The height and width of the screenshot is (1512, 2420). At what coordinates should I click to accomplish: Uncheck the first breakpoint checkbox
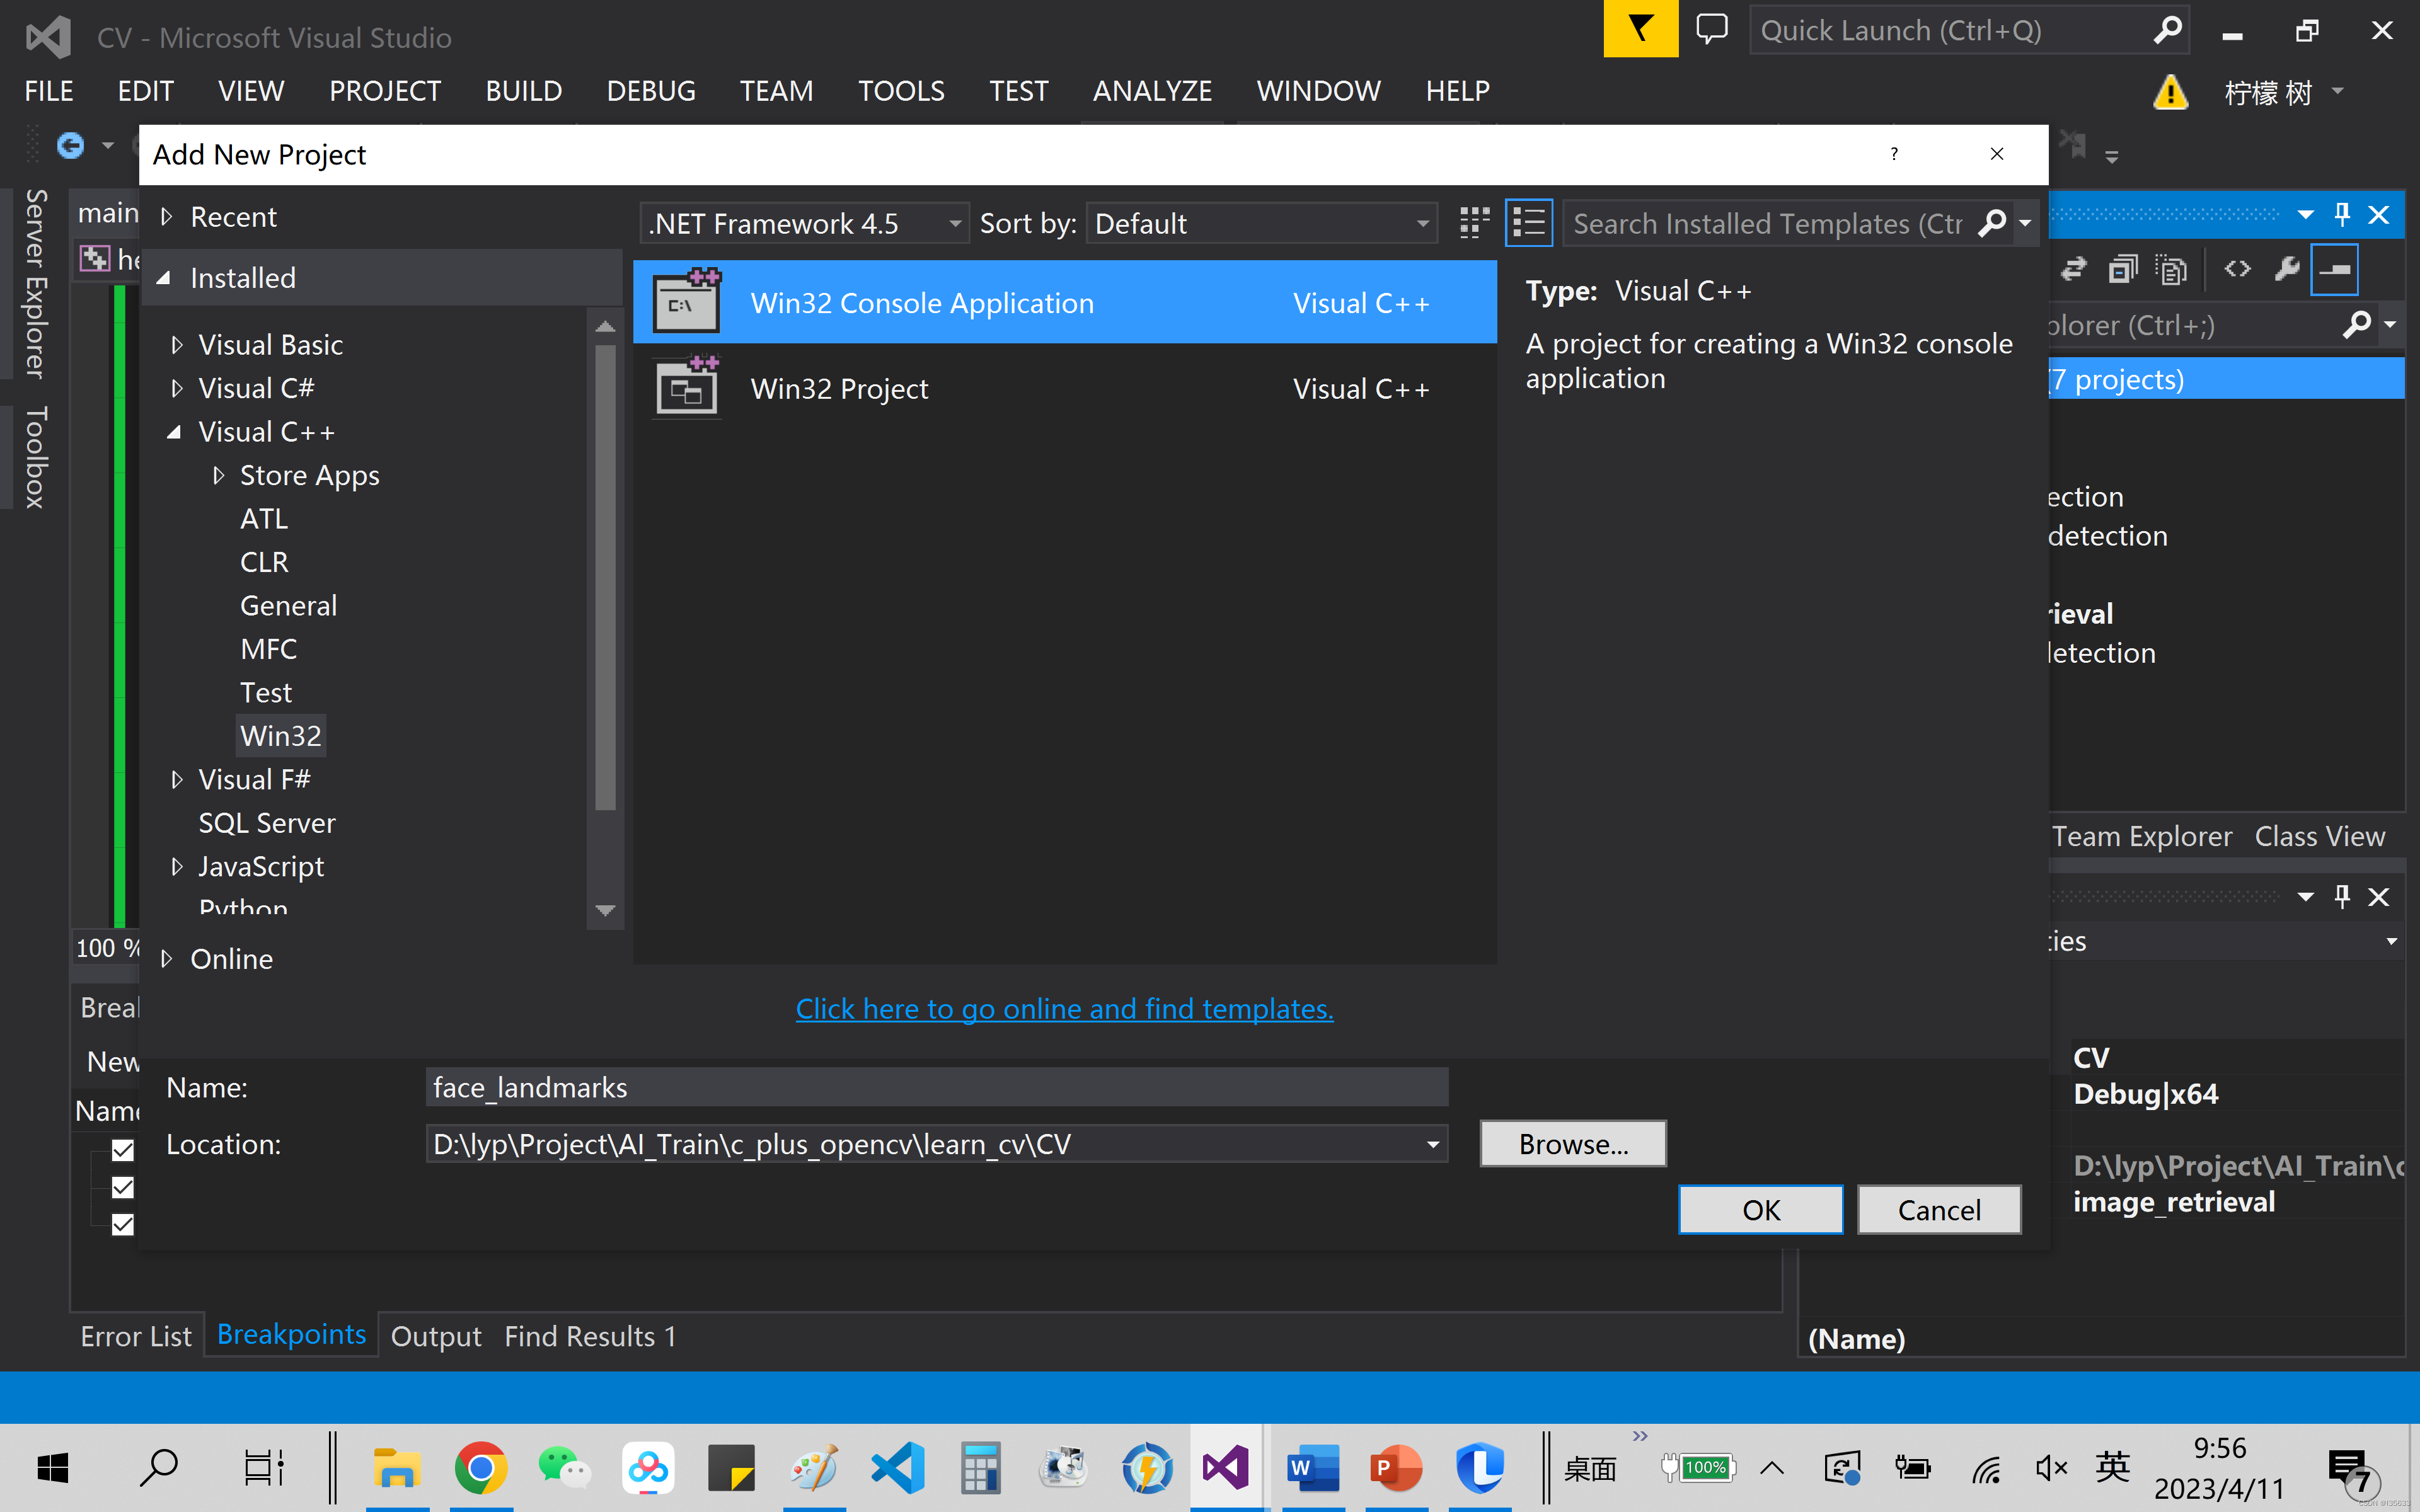(x=122, y=1150)
